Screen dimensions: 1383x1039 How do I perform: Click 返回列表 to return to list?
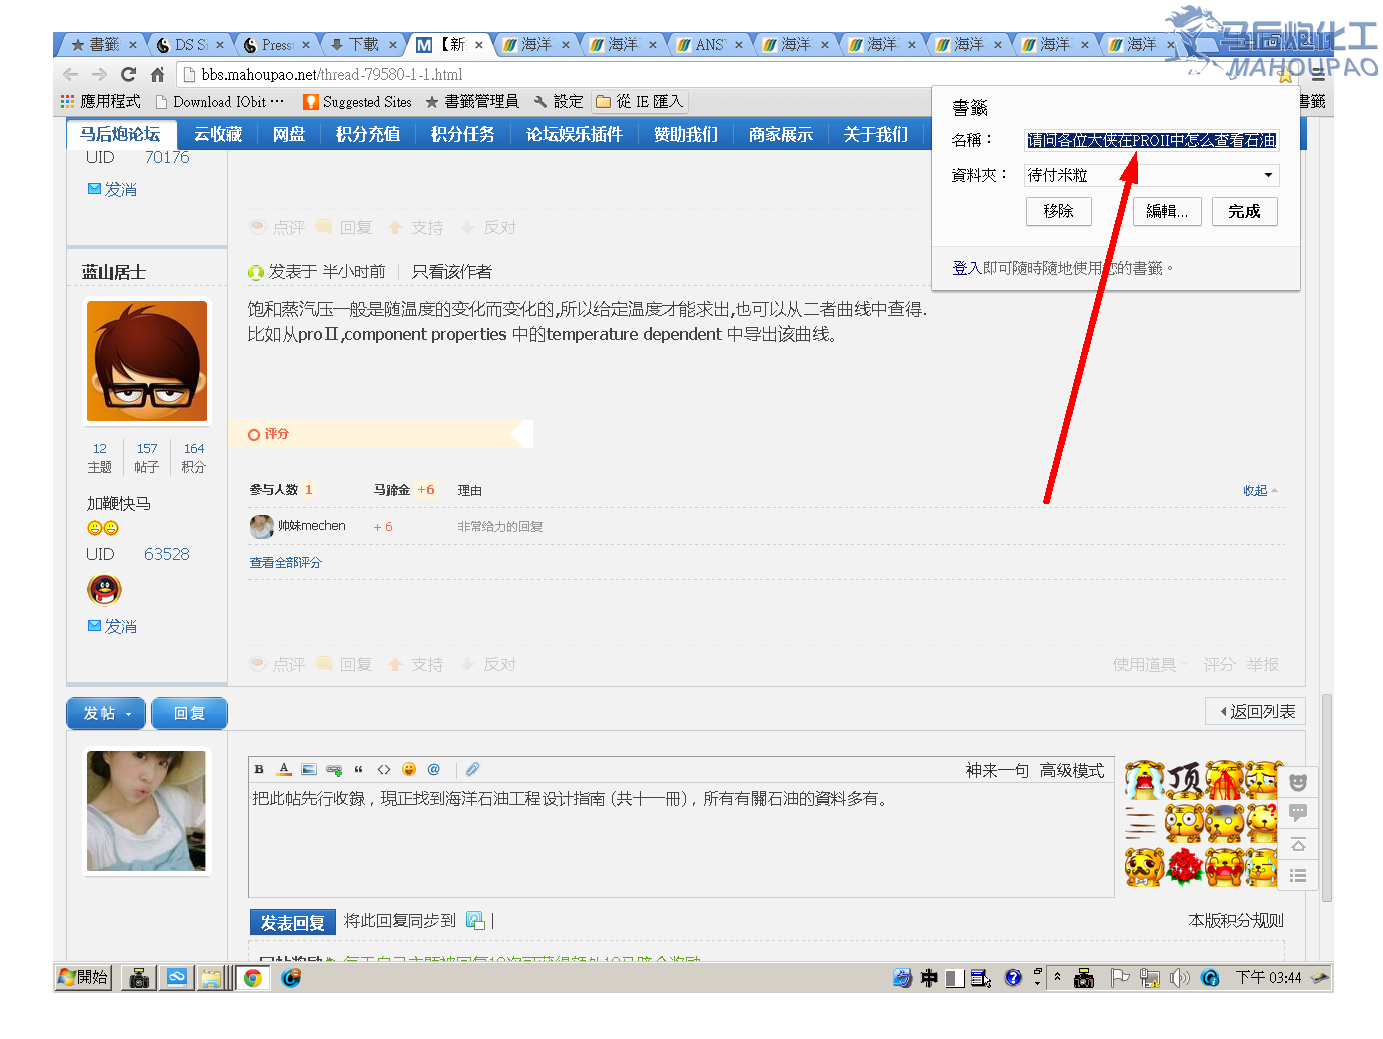(1256, 711)
